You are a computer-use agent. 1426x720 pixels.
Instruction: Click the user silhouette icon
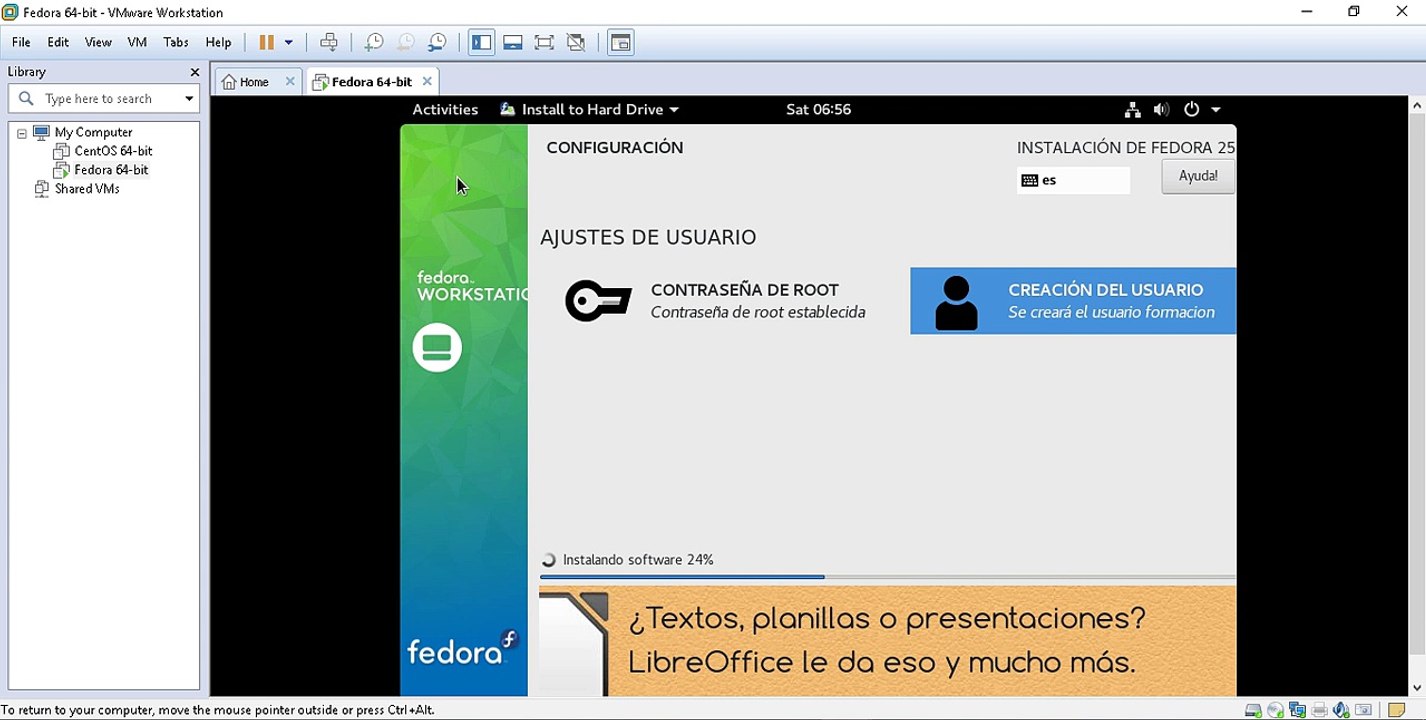point(956,303)
